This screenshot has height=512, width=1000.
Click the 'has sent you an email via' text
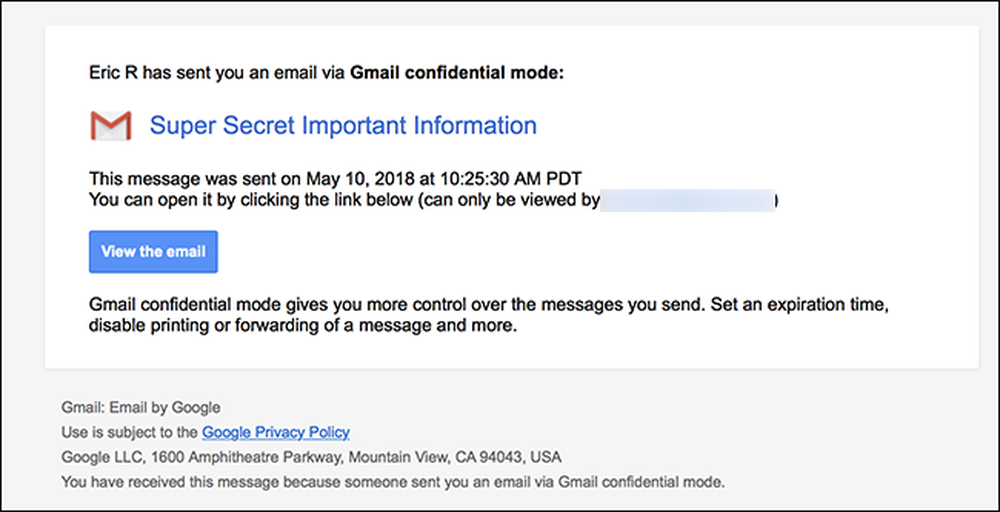244,73
